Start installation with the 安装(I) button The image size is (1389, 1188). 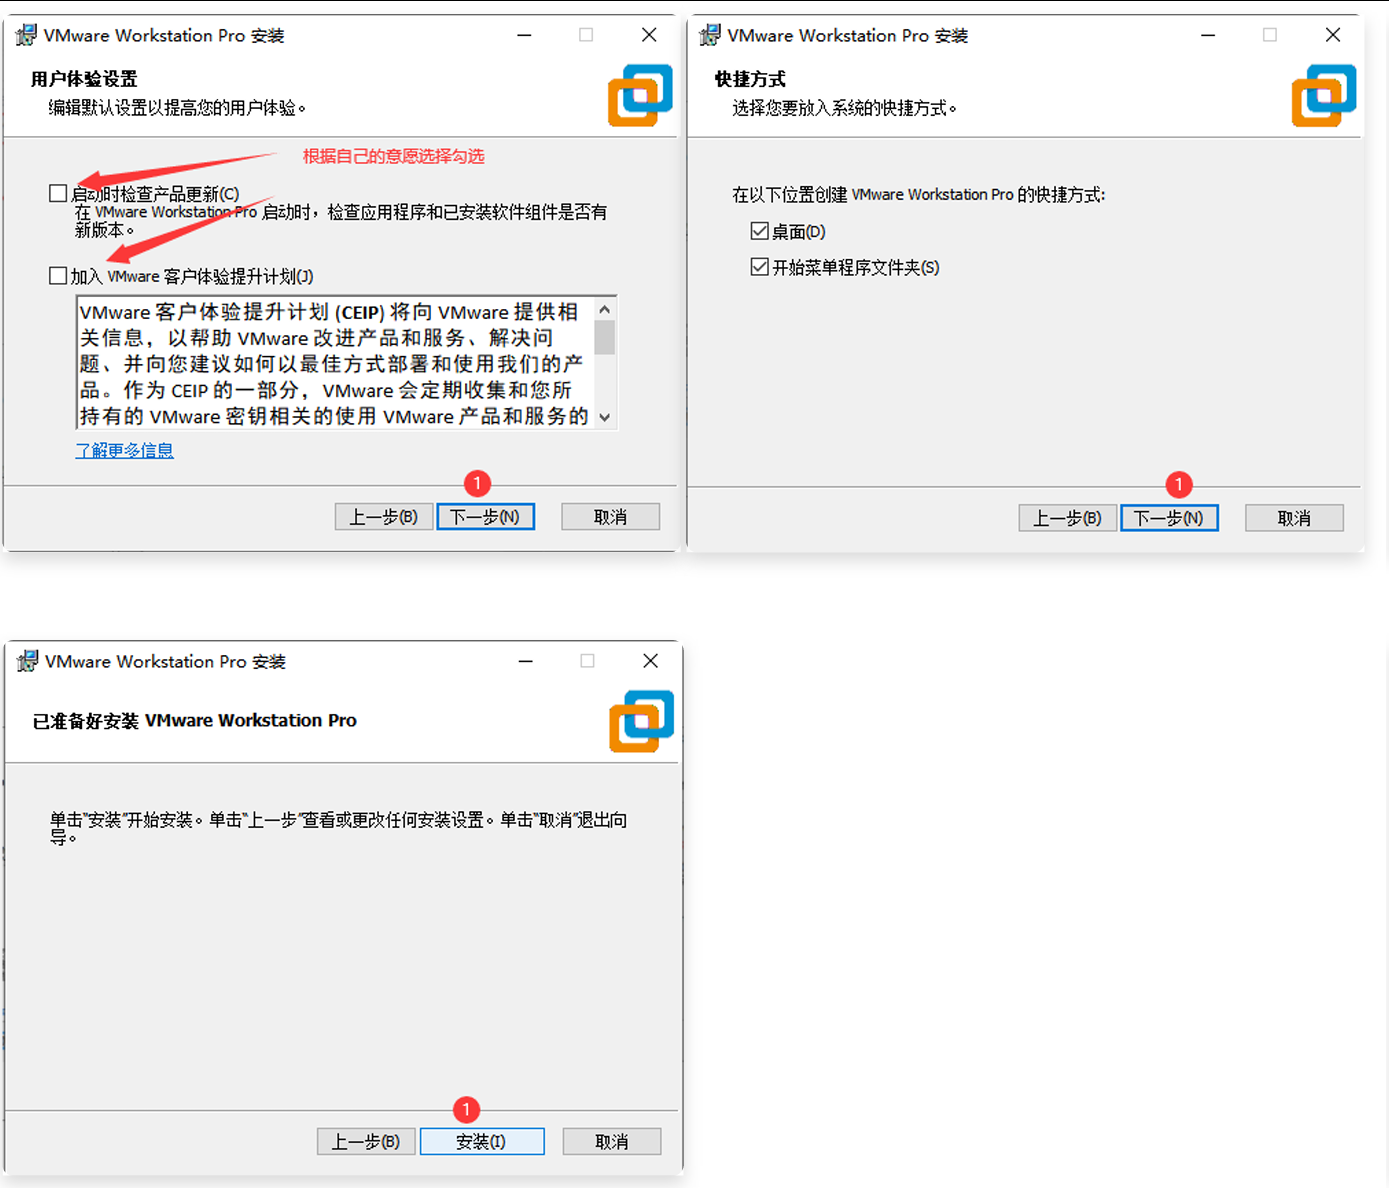(482, 1141)
